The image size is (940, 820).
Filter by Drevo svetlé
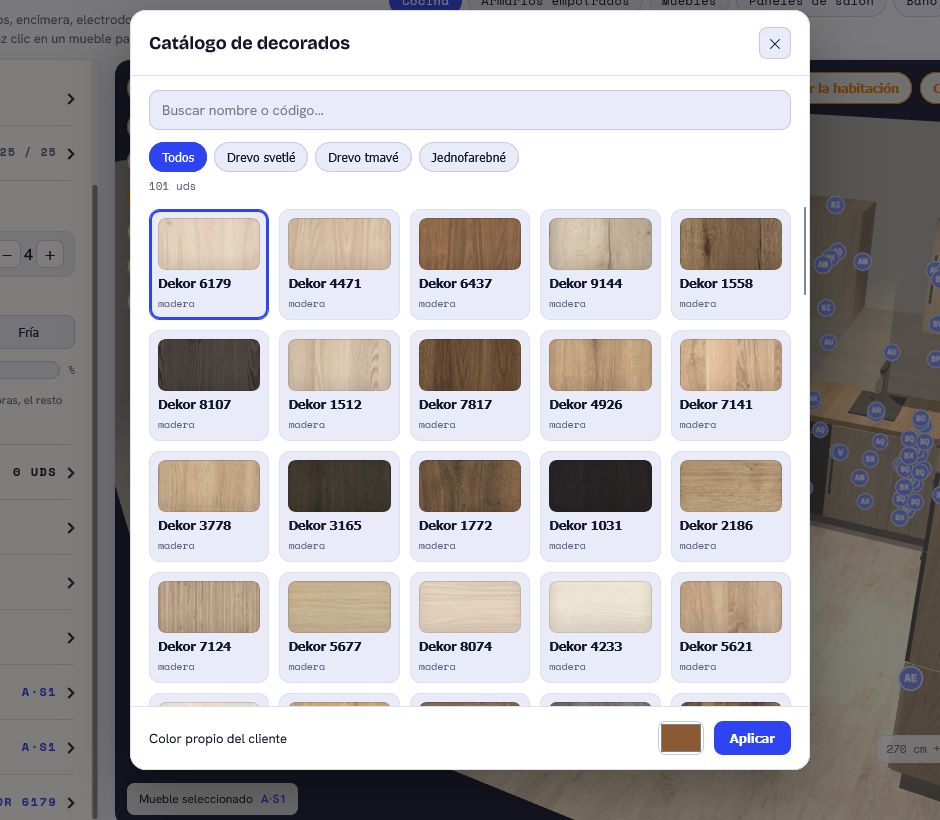[261, 157]
